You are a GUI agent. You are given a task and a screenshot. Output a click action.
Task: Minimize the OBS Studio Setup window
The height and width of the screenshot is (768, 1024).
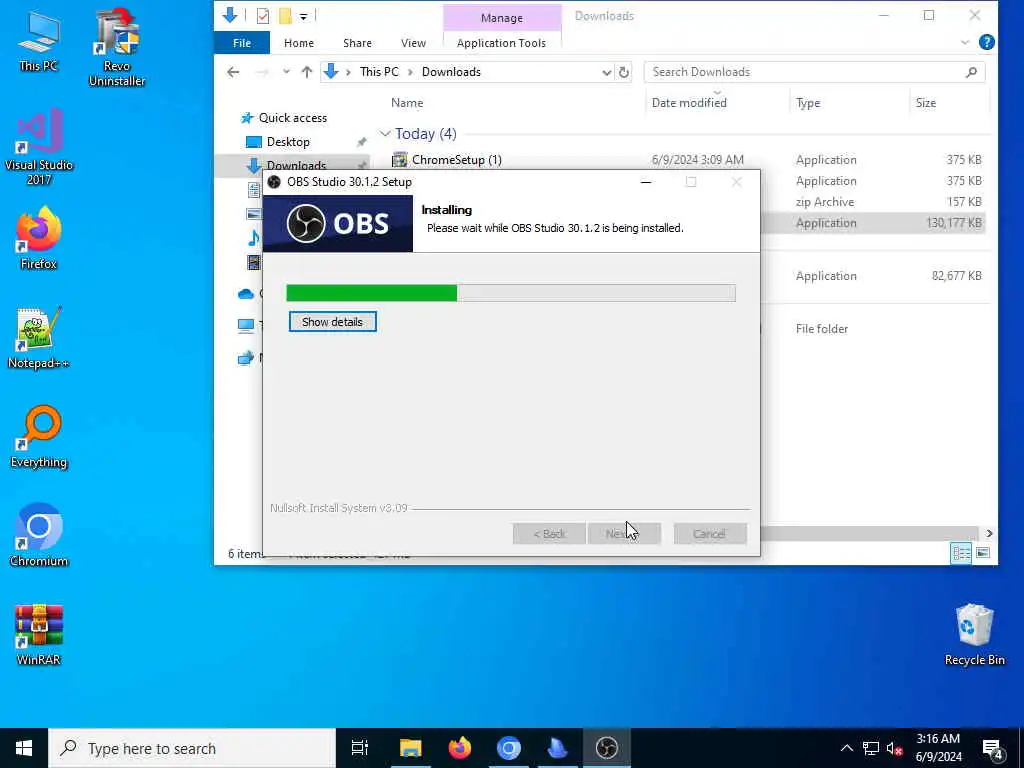coord(646,182)
